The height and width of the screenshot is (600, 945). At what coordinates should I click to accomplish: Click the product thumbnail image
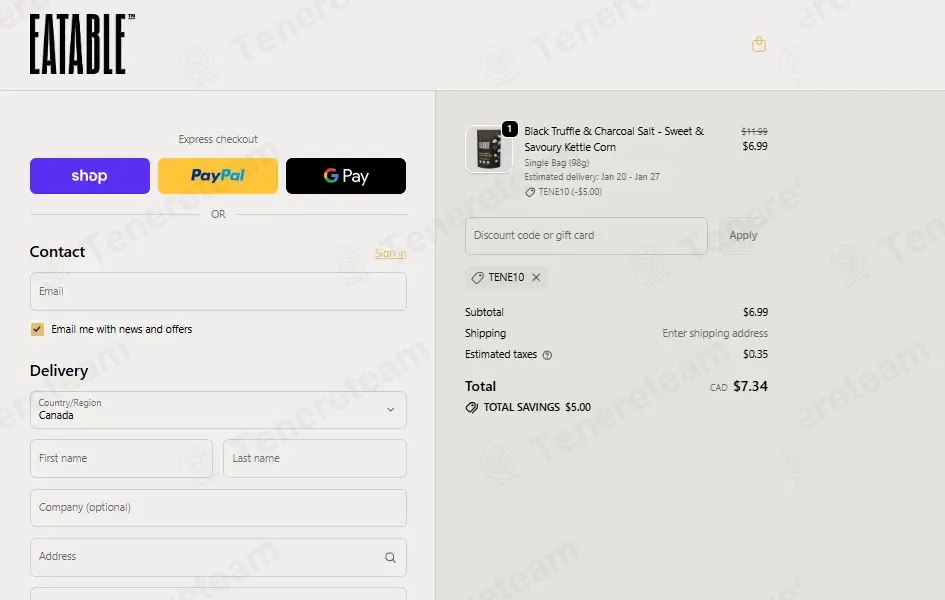489,149
